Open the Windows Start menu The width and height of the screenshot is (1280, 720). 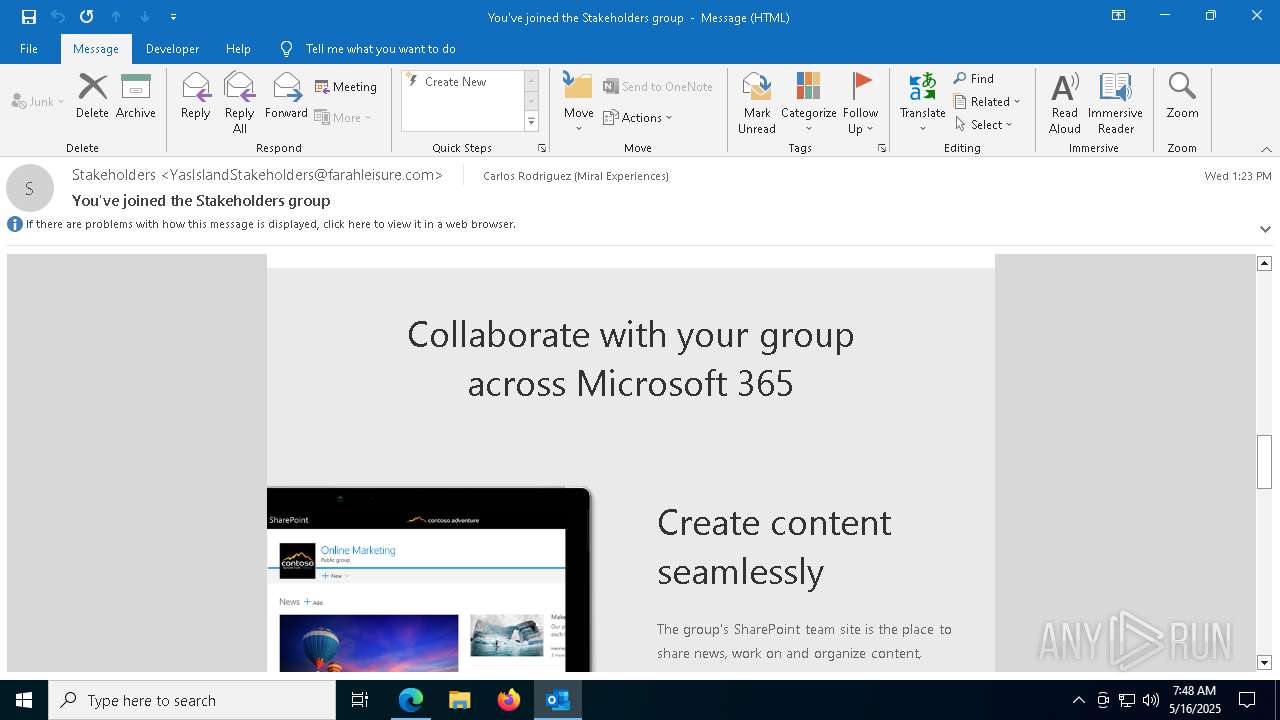point(24,700)
